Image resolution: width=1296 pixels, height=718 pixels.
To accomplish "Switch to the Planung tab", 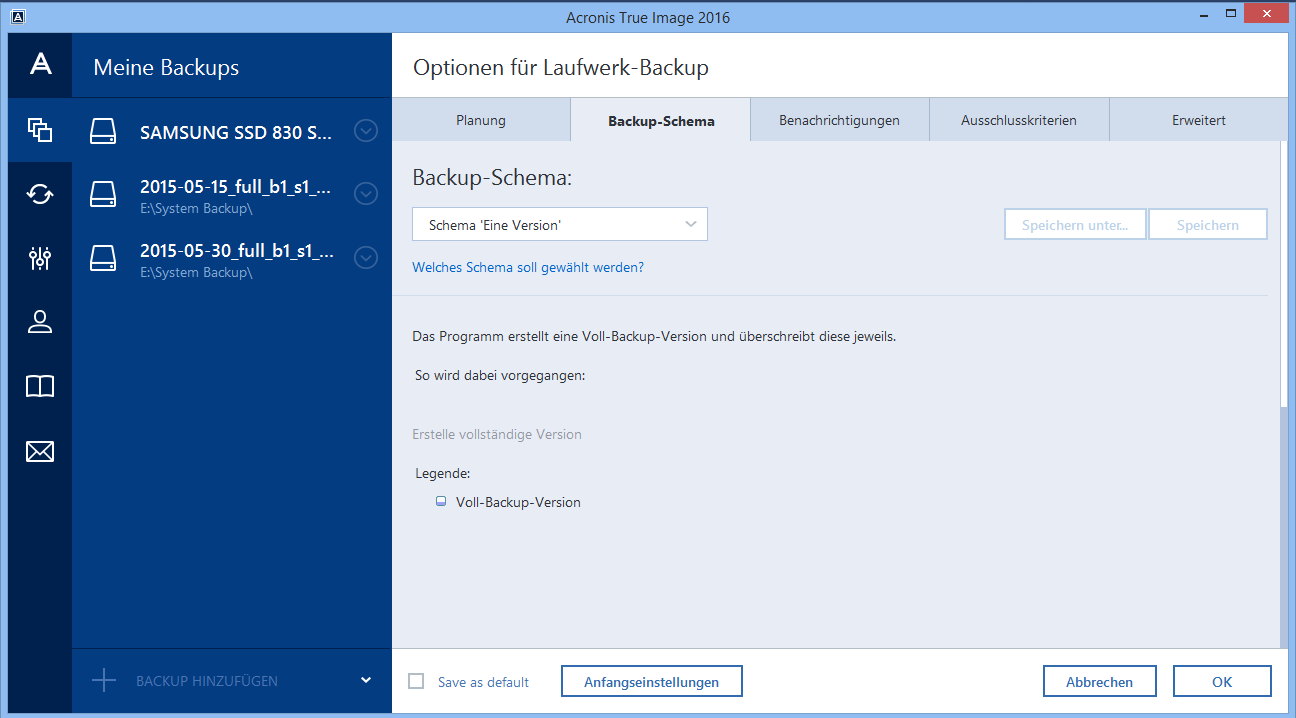I will click(x=481, y=120).
